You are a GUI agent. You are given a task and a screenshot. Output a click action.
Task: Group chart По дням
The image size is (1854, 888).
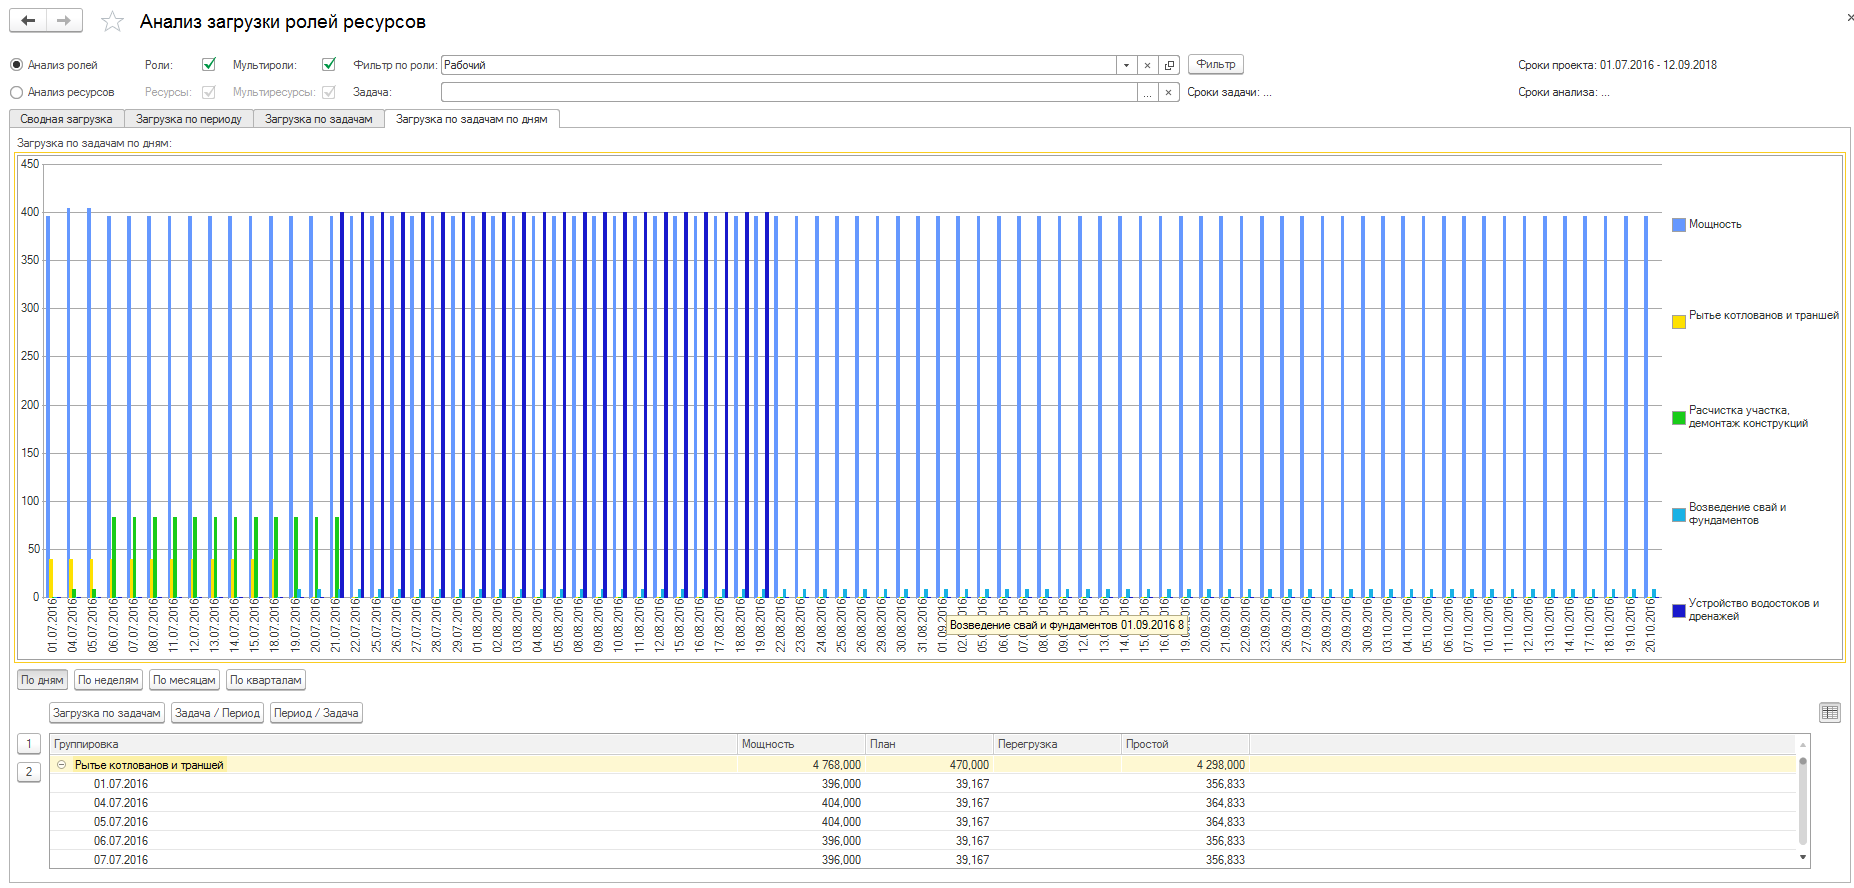point(42,680)
